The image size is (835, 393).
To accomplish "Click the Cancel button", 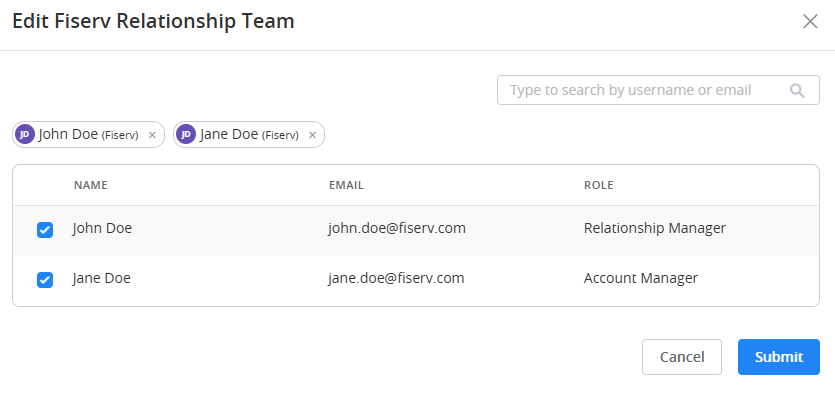I will tap(682, 357).
